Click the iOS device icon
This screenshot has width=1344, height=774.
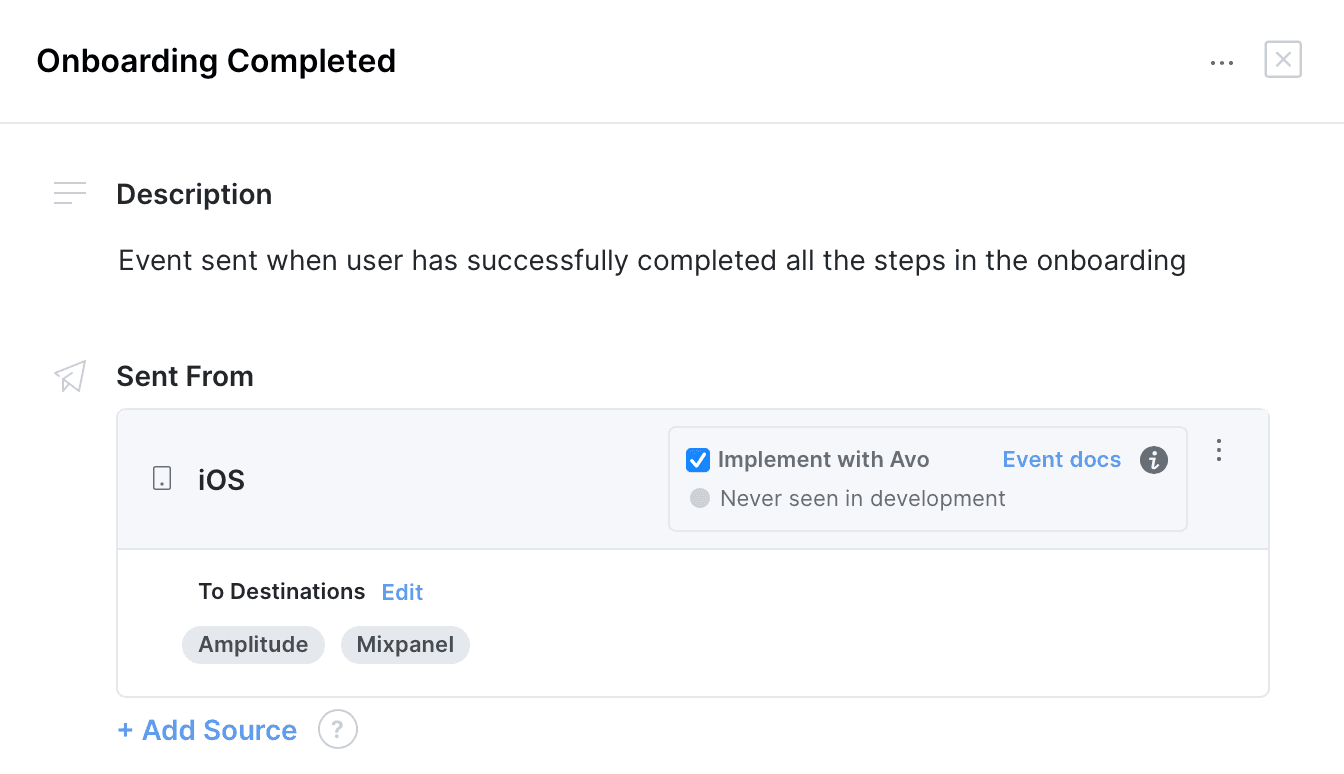click(161, 479)
